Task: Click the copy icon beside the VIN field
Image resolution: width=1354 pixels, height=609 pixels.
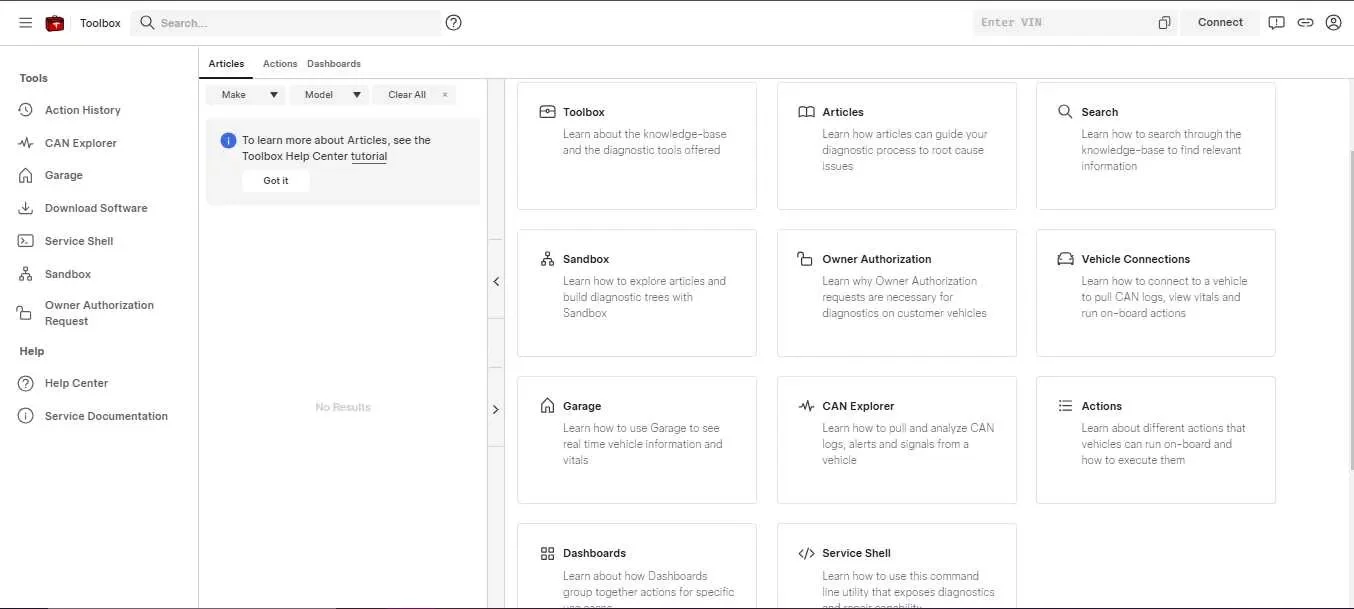Action: tap(1164, 23)
